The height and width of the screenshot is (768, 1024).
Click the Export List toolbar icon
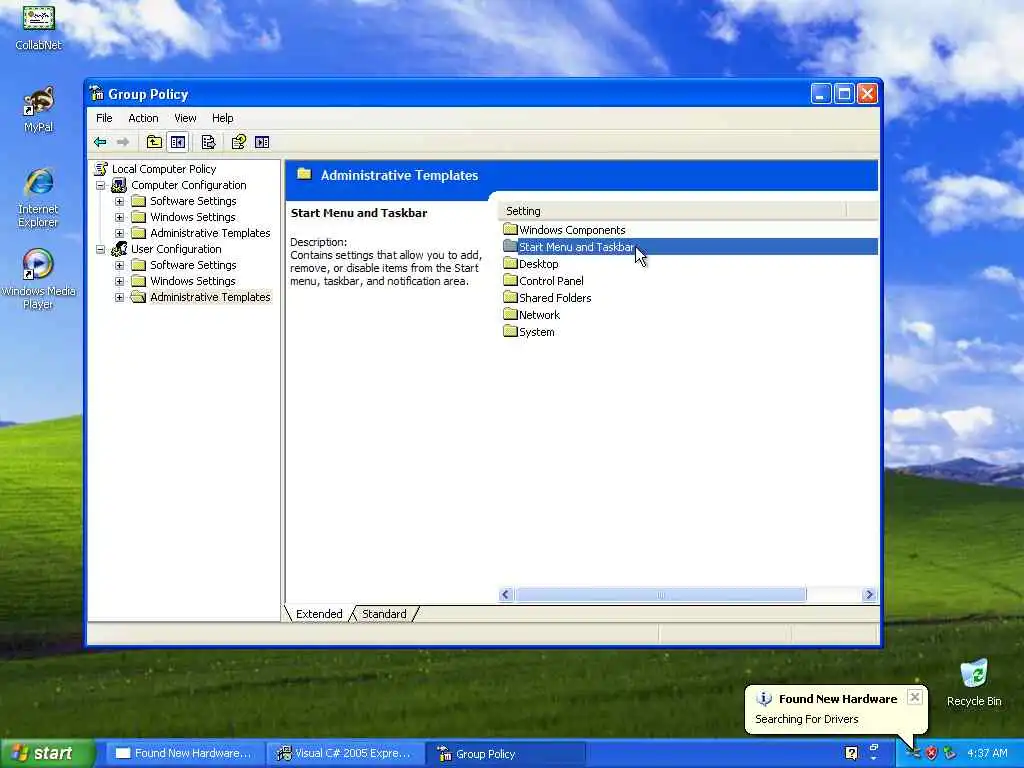click(x=208, y=142)
